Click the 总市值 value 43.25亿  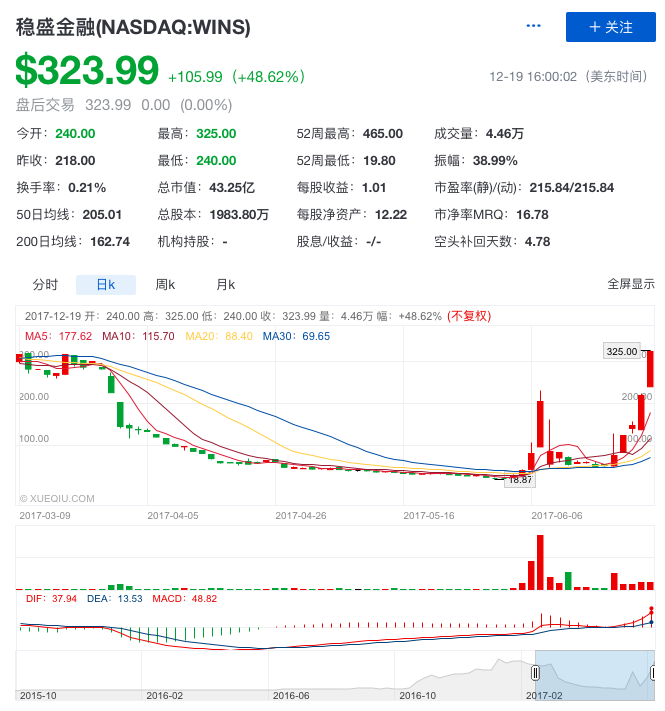coord(232,188)
